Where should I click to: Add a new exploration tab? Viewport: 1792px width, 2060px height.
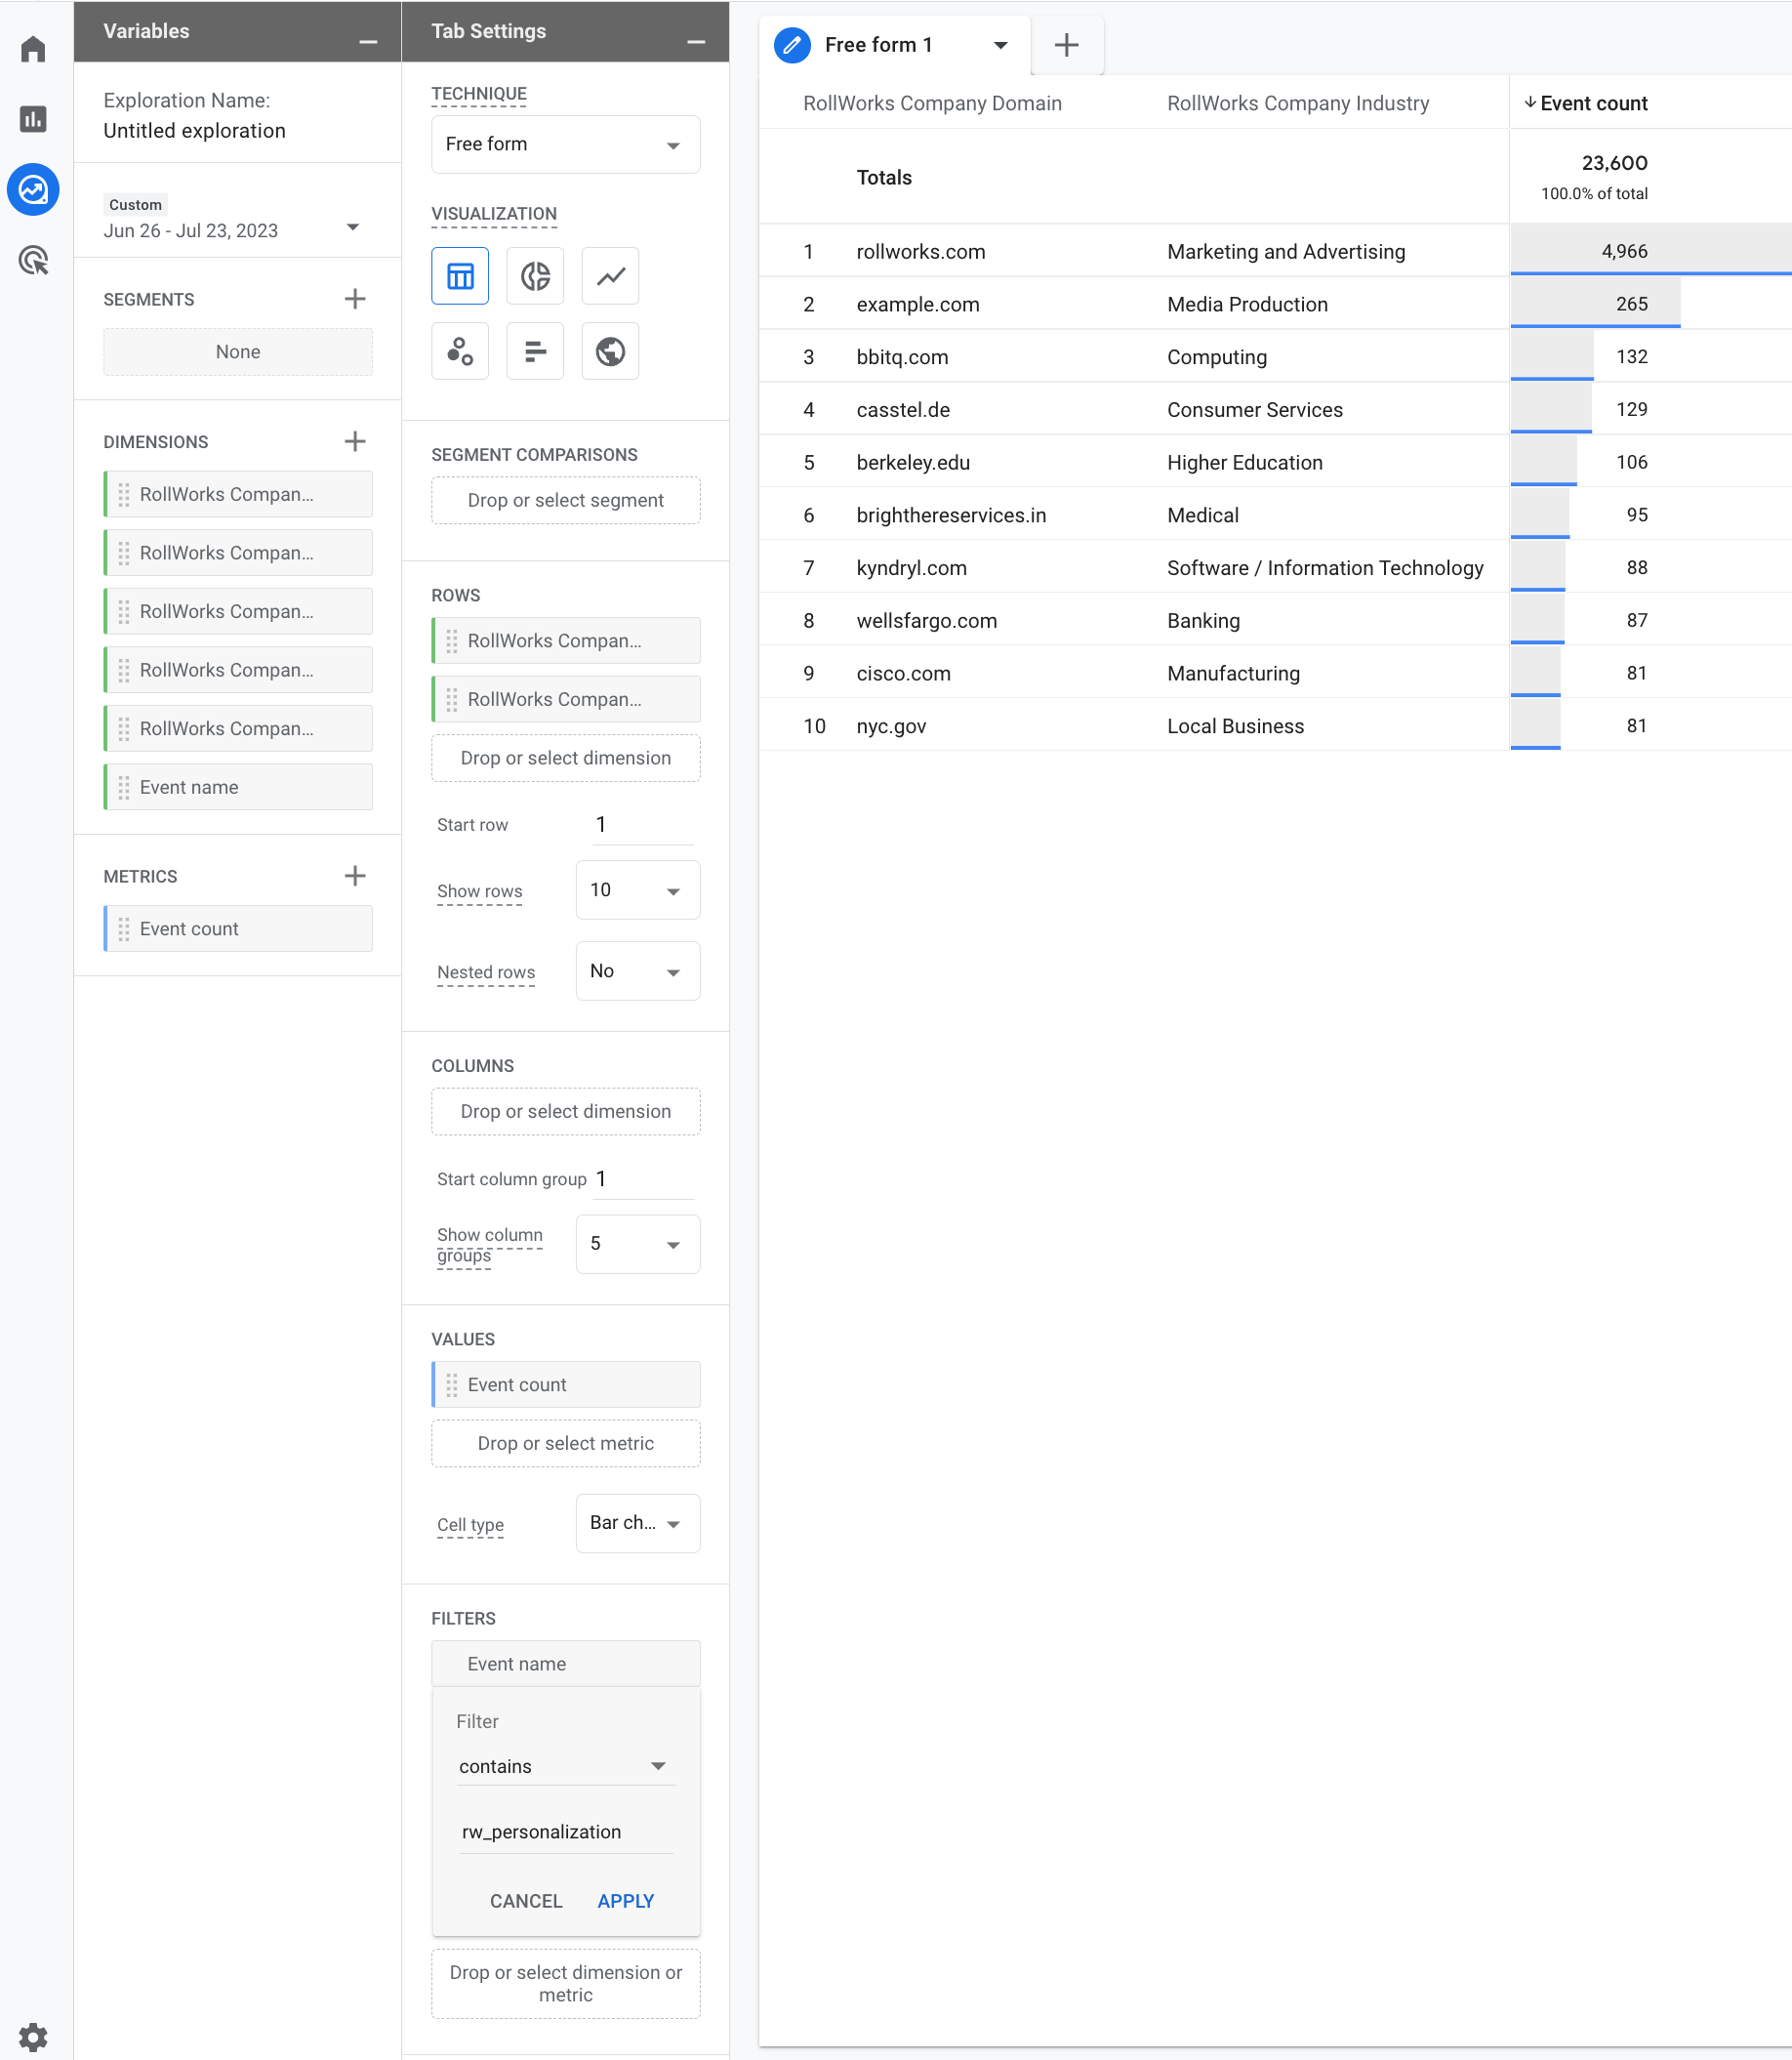1066,45
